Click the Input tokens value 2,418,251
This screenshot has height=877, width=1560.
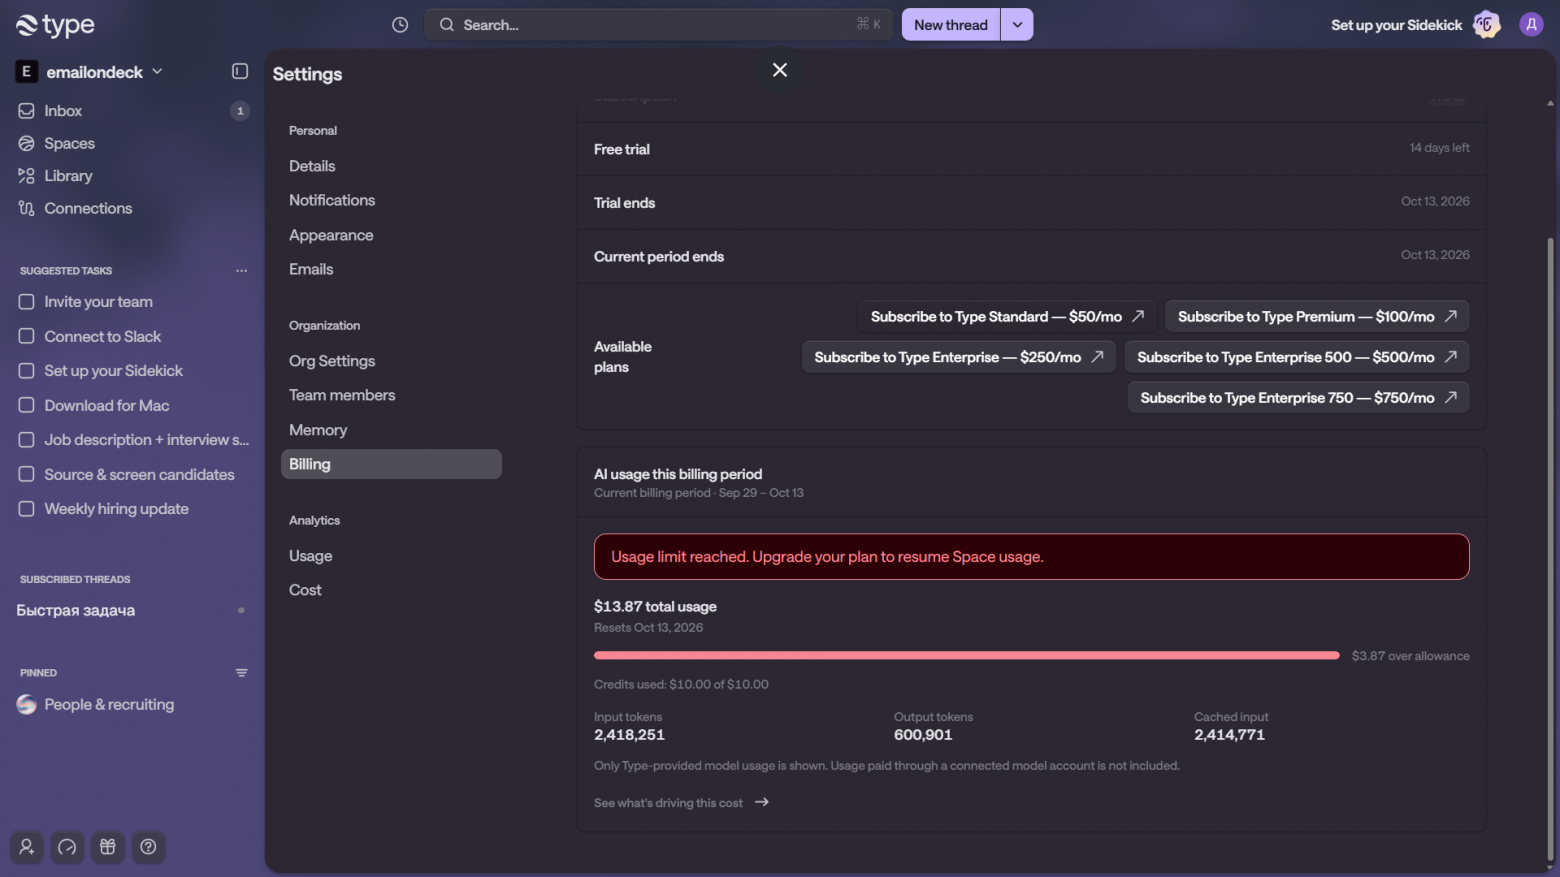[629, 735]
